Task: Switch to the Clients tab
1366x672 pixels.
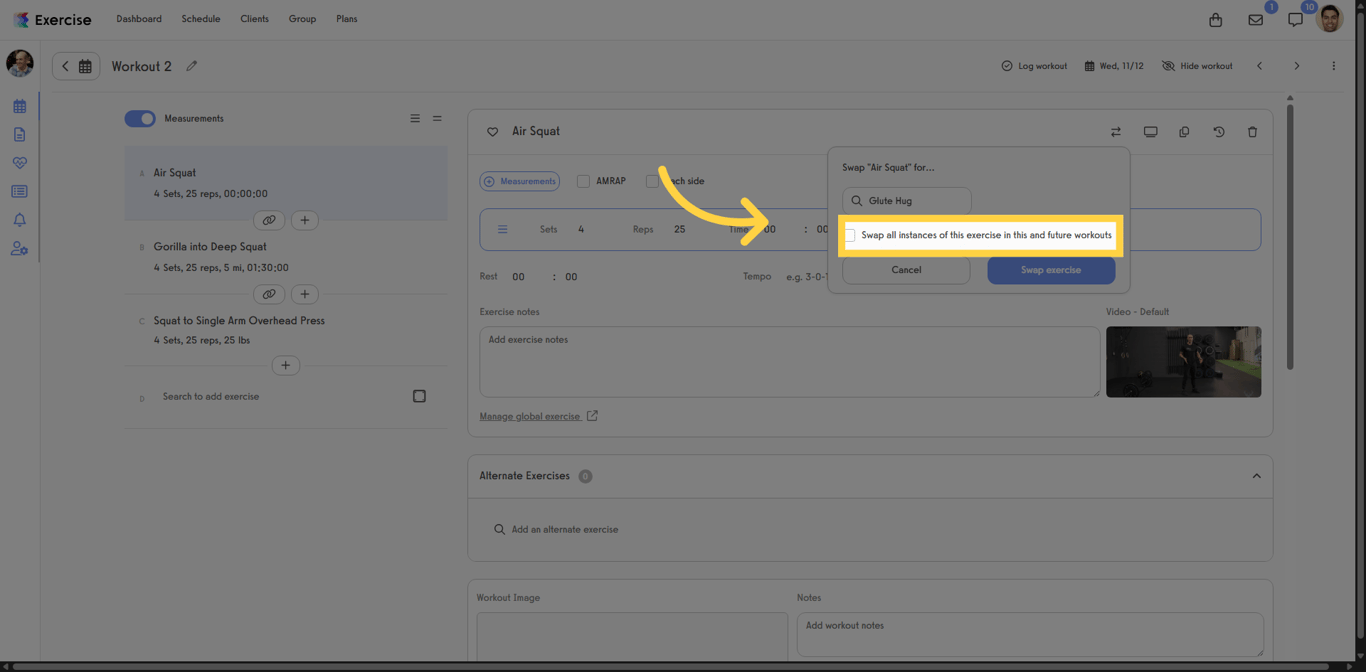Action: coord(254,18)
